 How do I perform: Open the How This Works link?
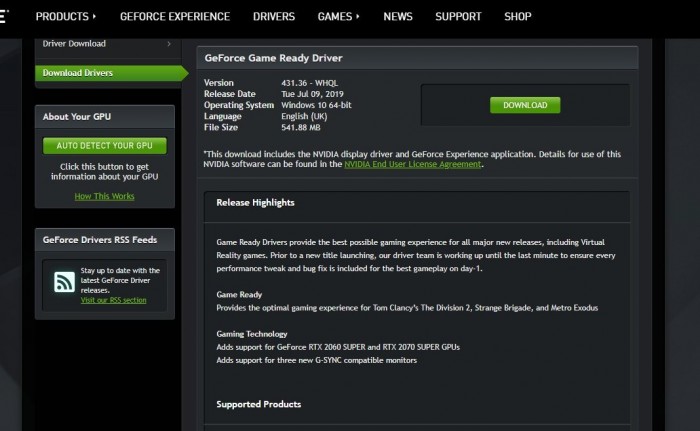104,196
